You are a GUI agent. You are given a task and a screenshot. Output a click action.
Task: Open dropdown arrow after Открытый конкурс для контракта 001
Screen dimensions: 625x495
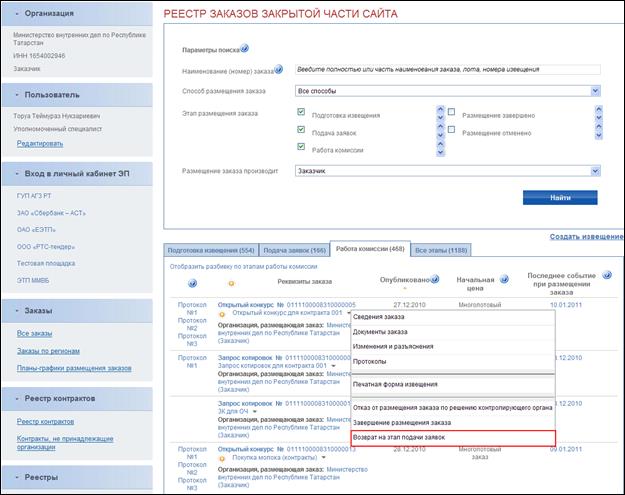[x=348, y=313]
